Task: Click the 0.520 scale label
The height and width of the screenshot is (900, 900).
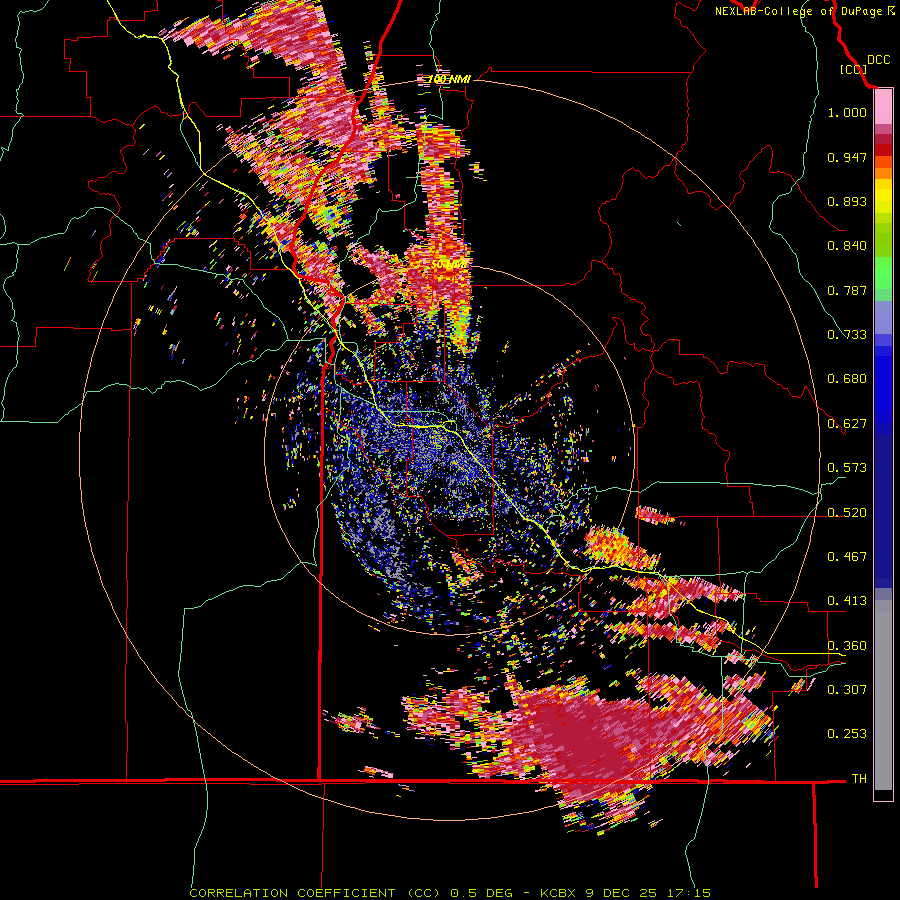Action: pos(847,513)
